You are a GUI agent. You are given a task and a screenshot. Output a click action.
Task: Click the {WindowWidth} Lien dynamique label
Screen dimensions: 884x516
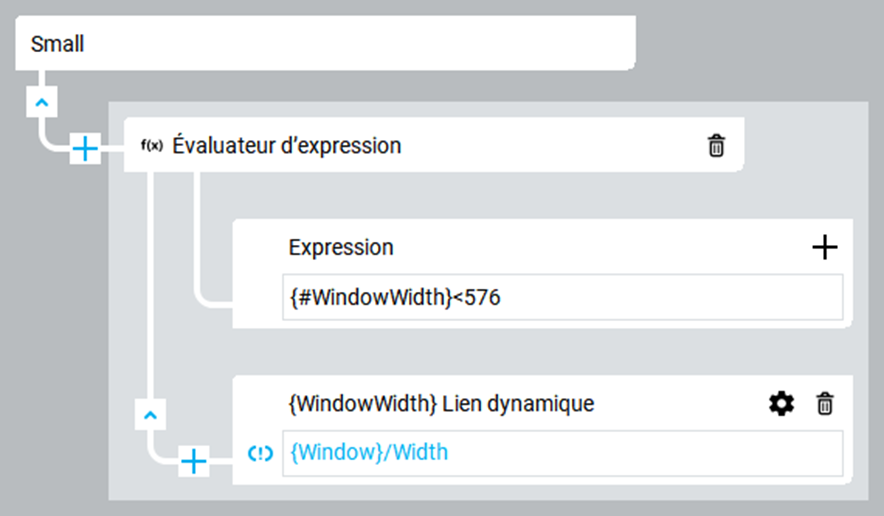441,404
